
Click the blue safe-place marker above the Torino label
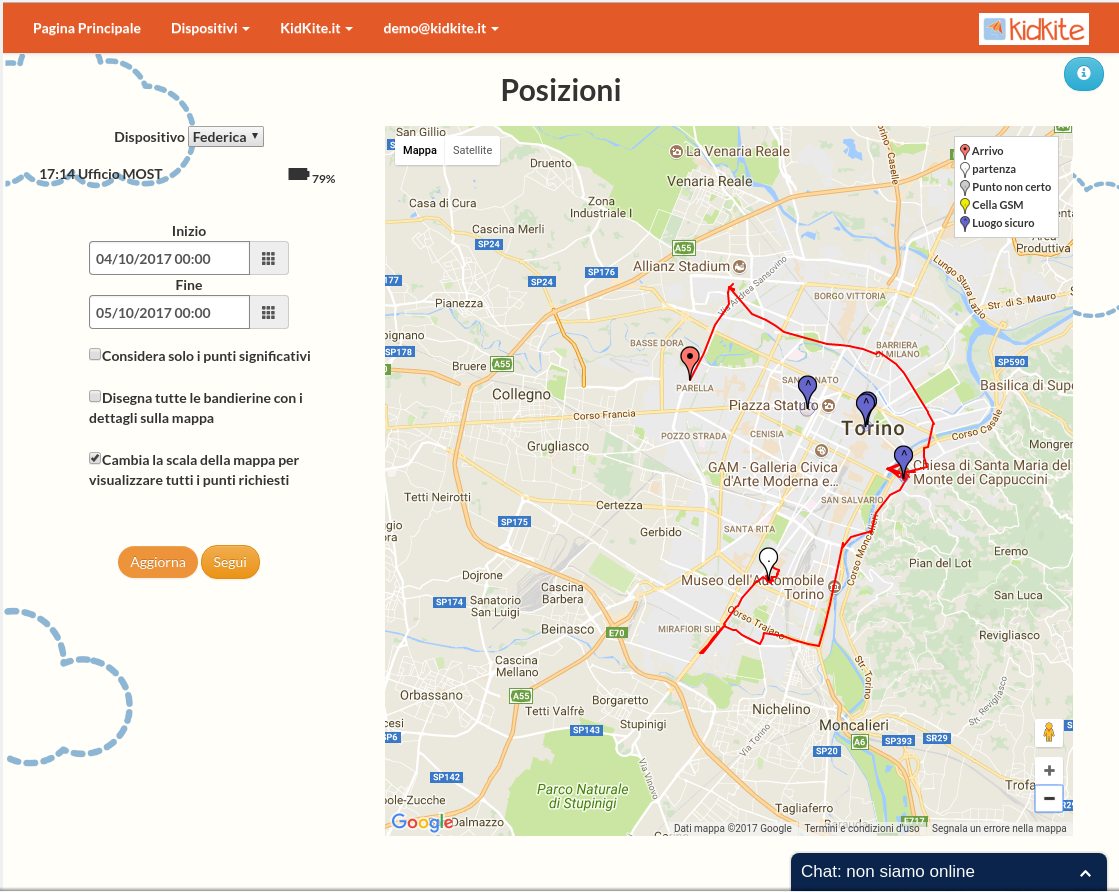[866, 407]
